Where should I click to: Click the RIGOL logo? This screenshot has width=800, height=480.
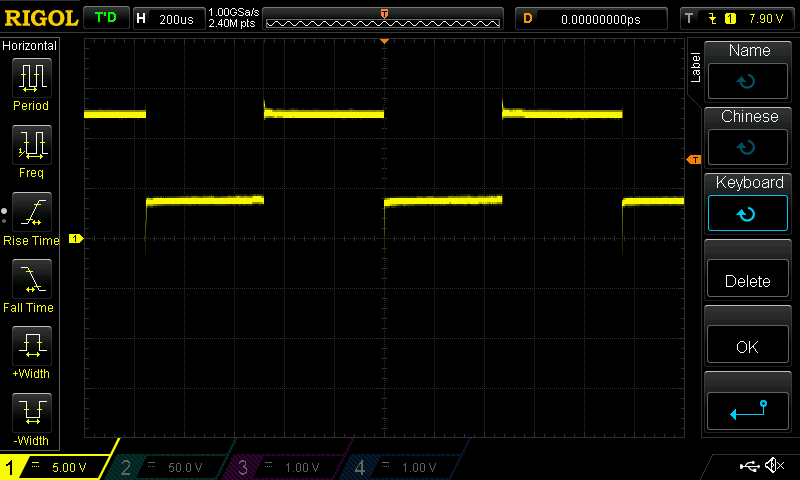(x=41, y=18)
